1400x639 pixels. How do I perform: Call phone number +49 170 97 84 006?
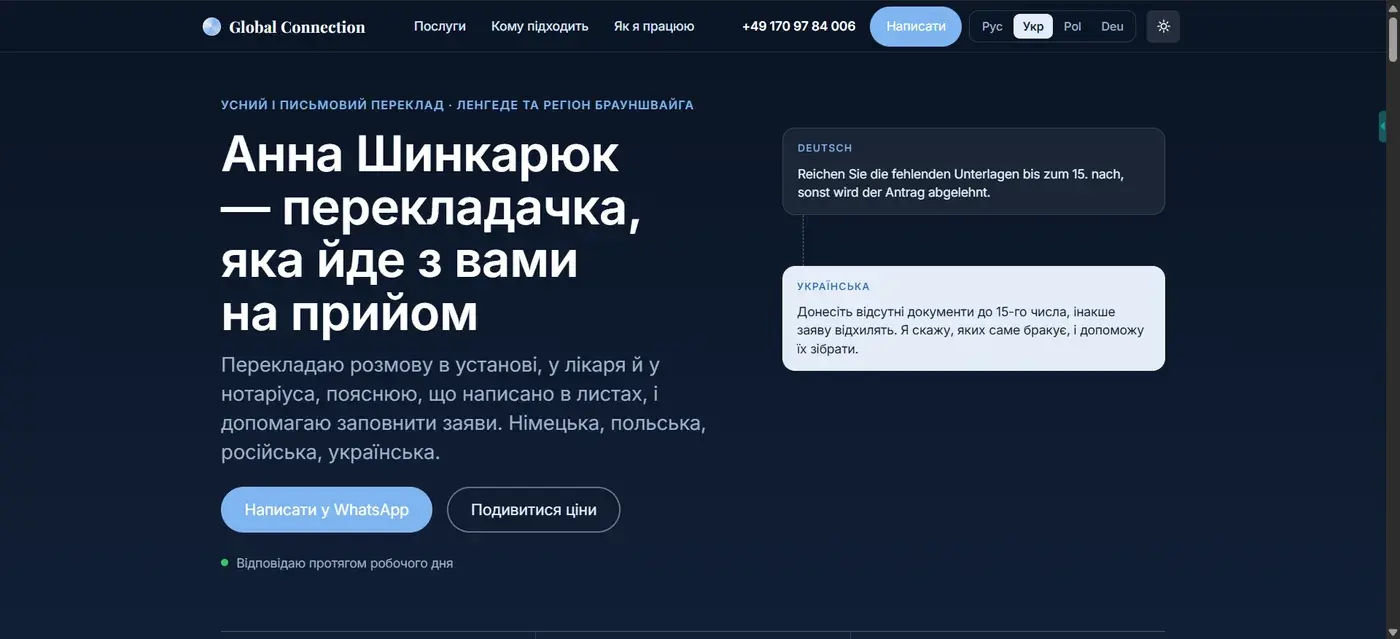coord(799,26)
